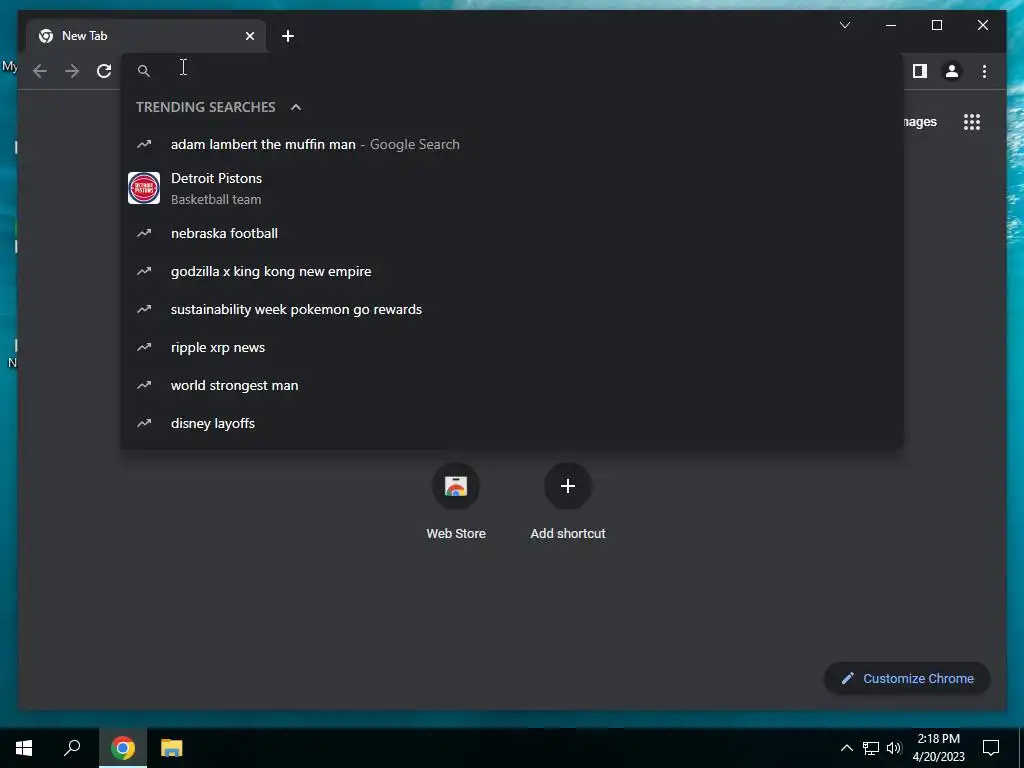
Task: Click the browser back arrow
Action: click(x=40, y=71)
